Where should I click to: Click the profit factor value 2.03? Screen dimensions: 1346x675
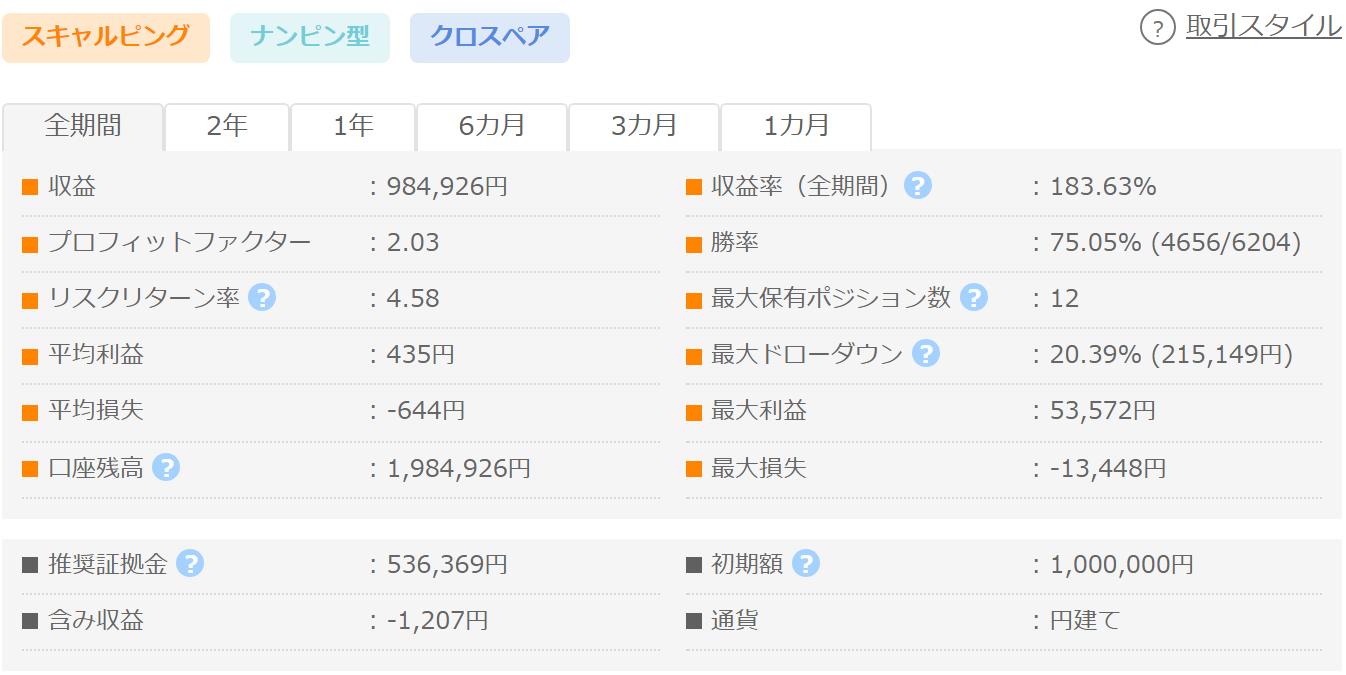(413, 243)
